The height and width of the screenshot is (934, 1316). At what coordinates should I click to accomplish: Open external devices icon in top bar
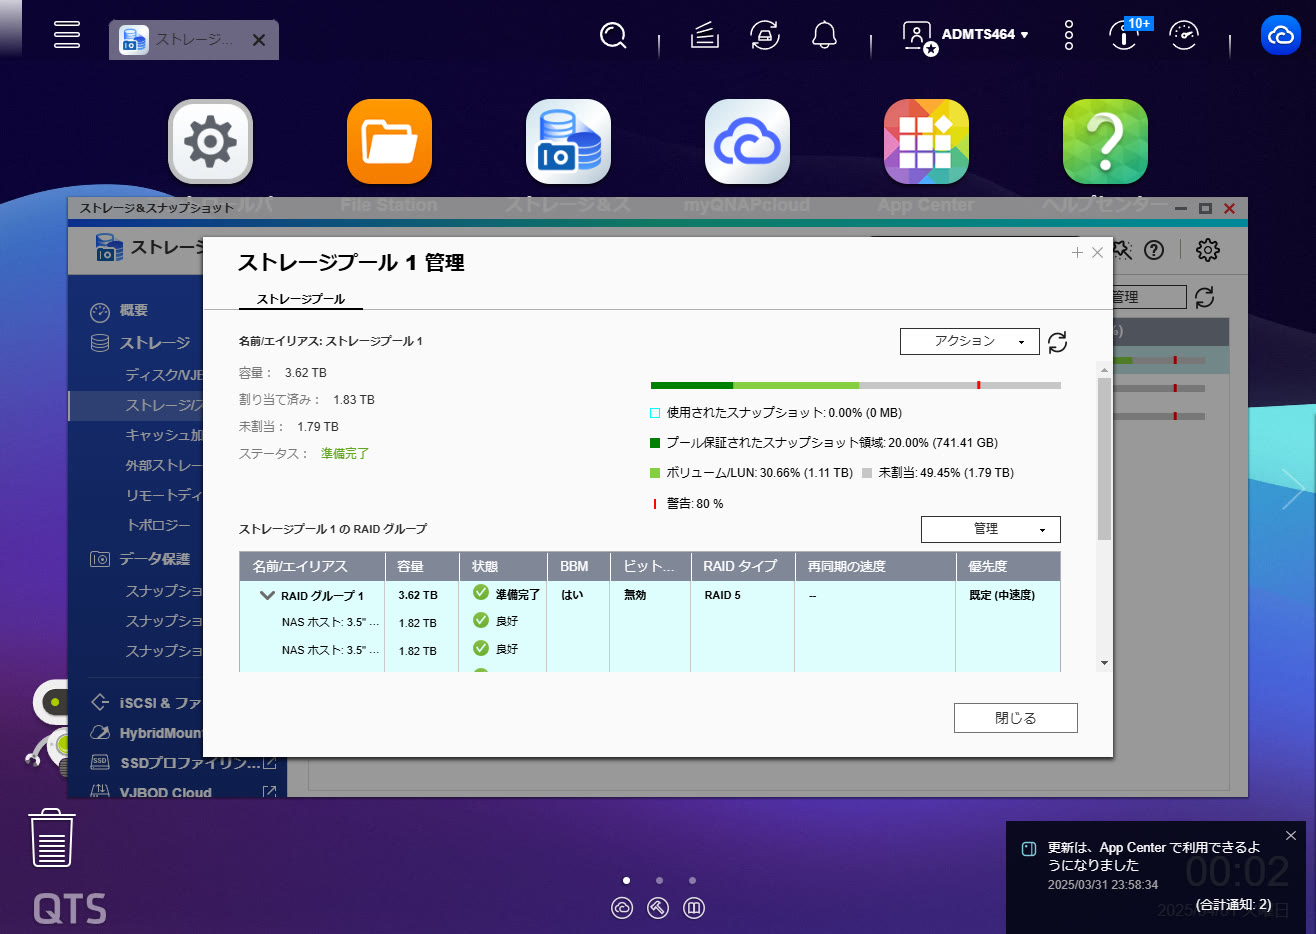765,36
